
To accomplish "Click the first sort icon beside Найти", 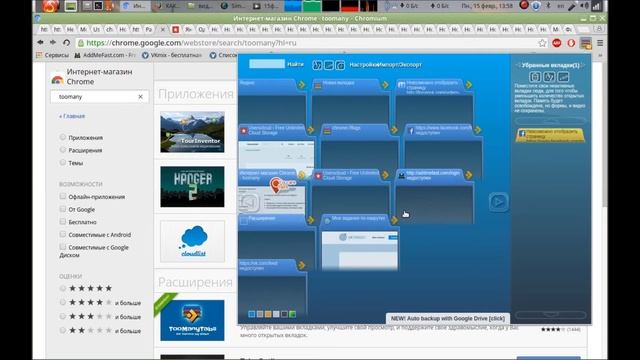I will [x=317, y=65].
